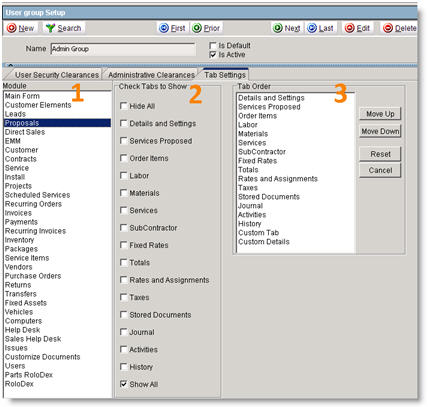The width and height of the screenshot is (428, 407).
Task: Enable the Is Default checkbox
Action: point(213,45)
